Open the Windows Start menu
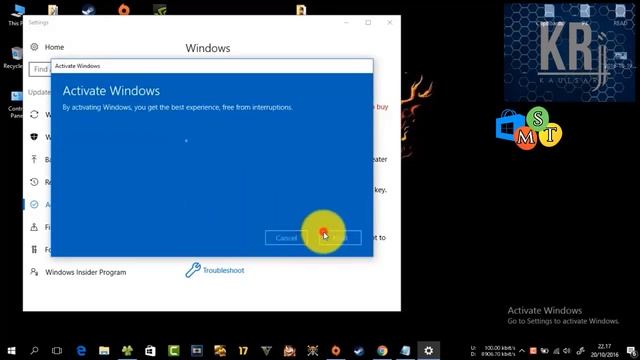Viewport: 640px width, 360px height. click(11, 351)
